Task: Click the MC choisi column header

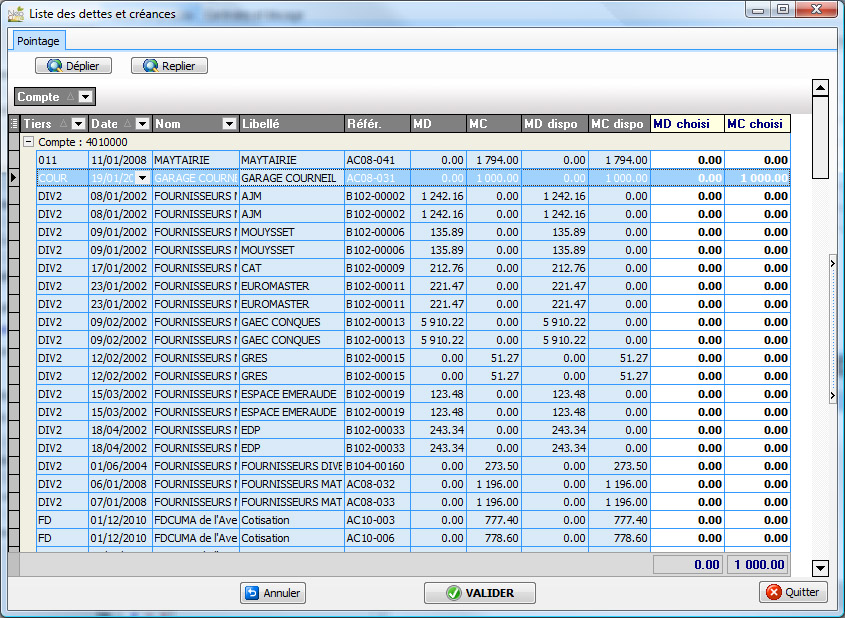Action: 757,123
